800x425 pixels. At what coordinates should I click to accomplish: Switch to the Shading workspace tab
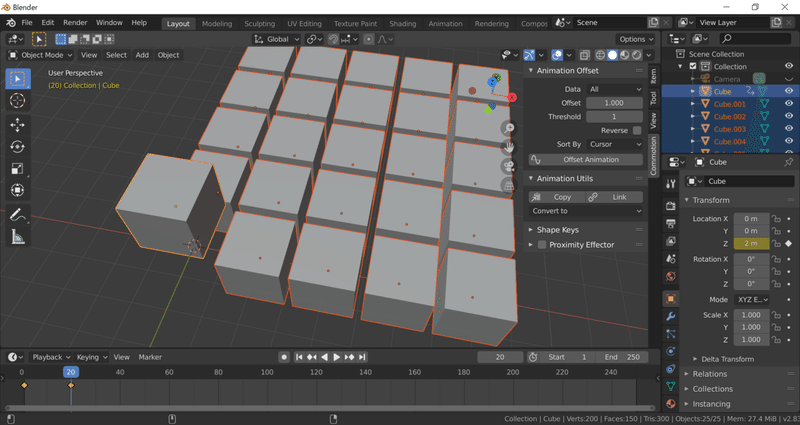pyautogui.click(x=402, y=23)
